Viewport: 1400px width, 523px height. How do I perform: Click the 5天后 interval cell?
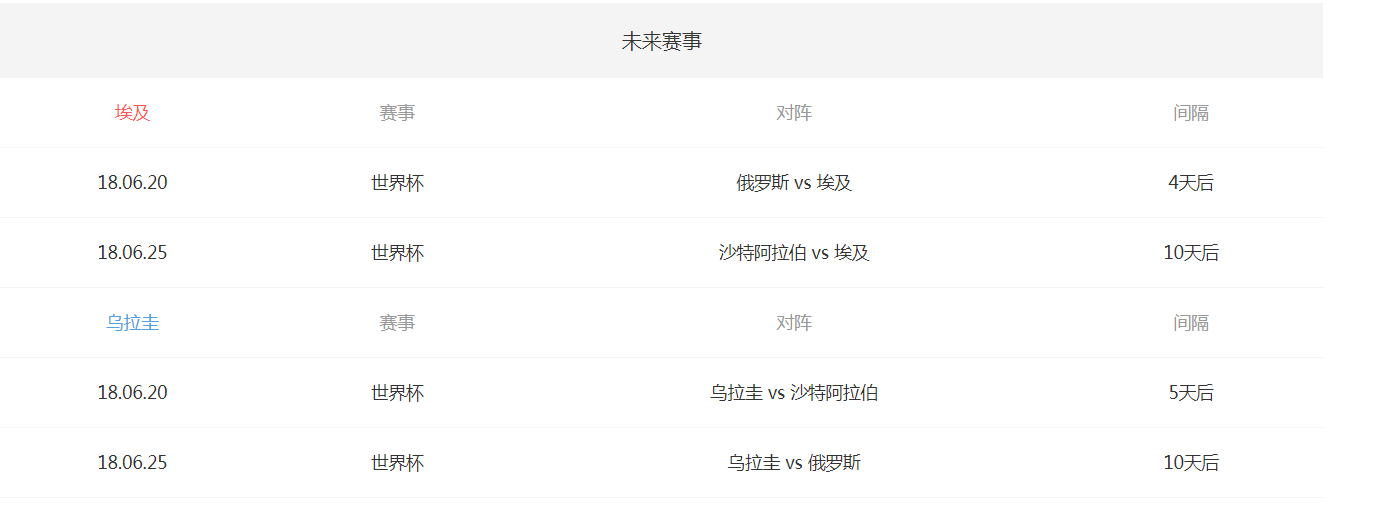[x=1191, y=393]
